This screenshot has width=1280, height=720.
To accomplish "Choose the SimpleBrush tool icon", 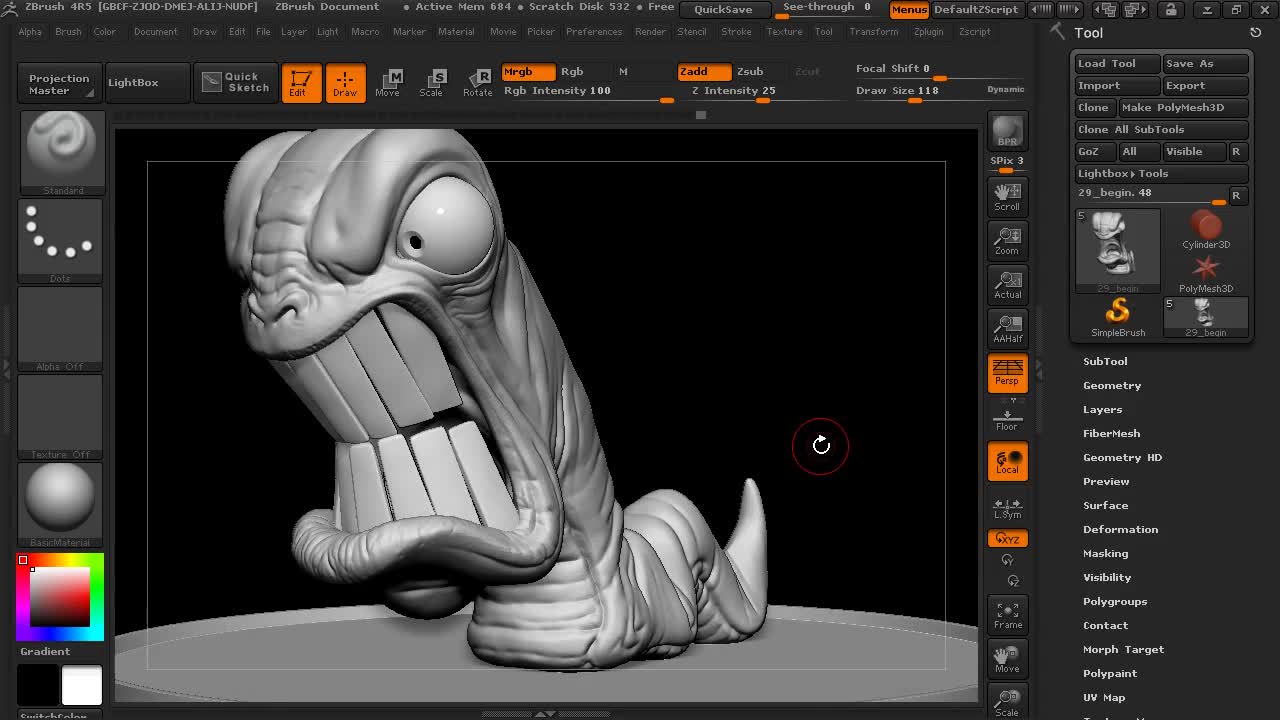I will click(1117, 316).
